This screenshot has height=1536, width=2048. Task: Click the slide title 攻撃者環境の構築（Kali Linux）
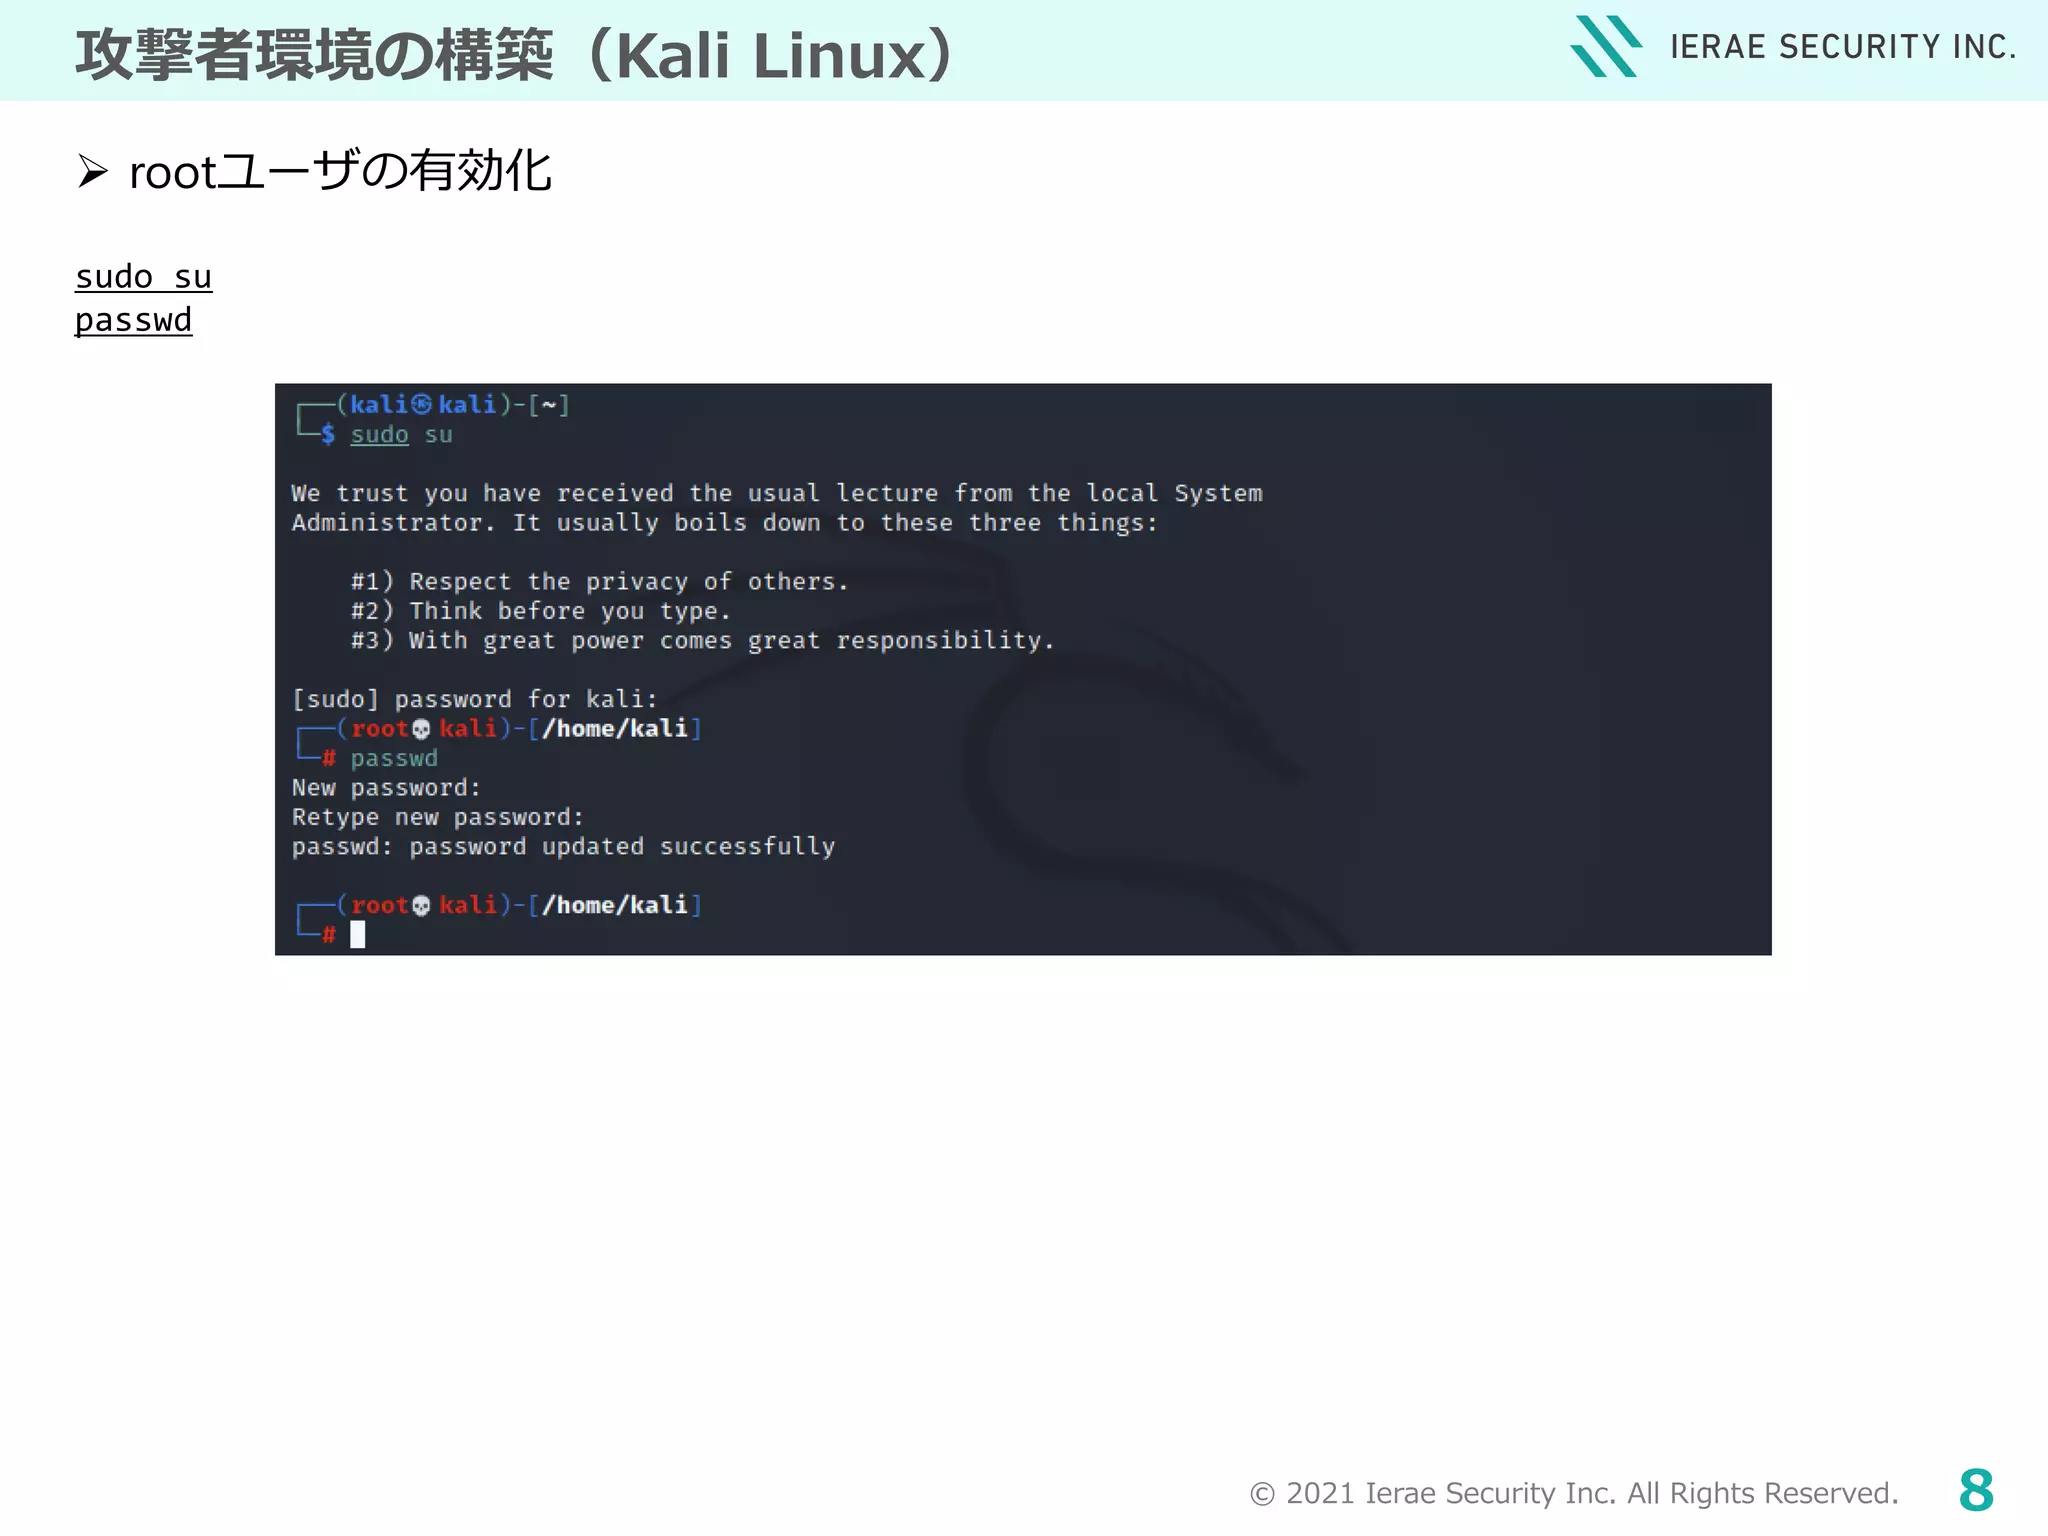point(514,55)
